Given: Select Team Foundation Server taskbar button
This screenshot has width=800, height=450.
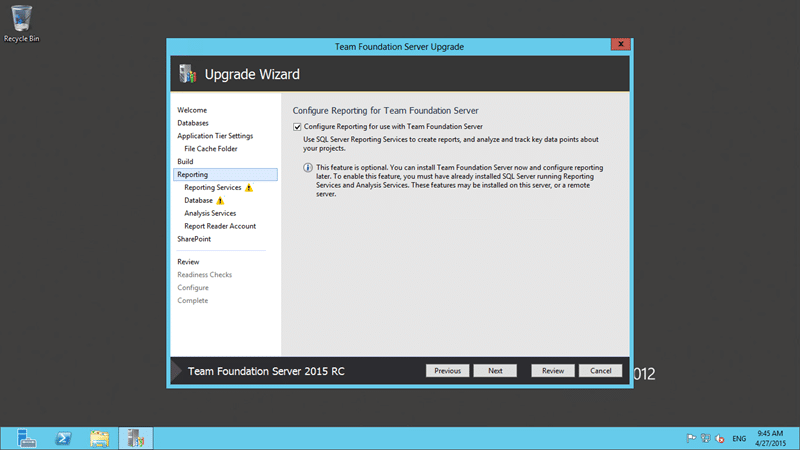Looking at the screenshot, I should click(x=136, y=438).
